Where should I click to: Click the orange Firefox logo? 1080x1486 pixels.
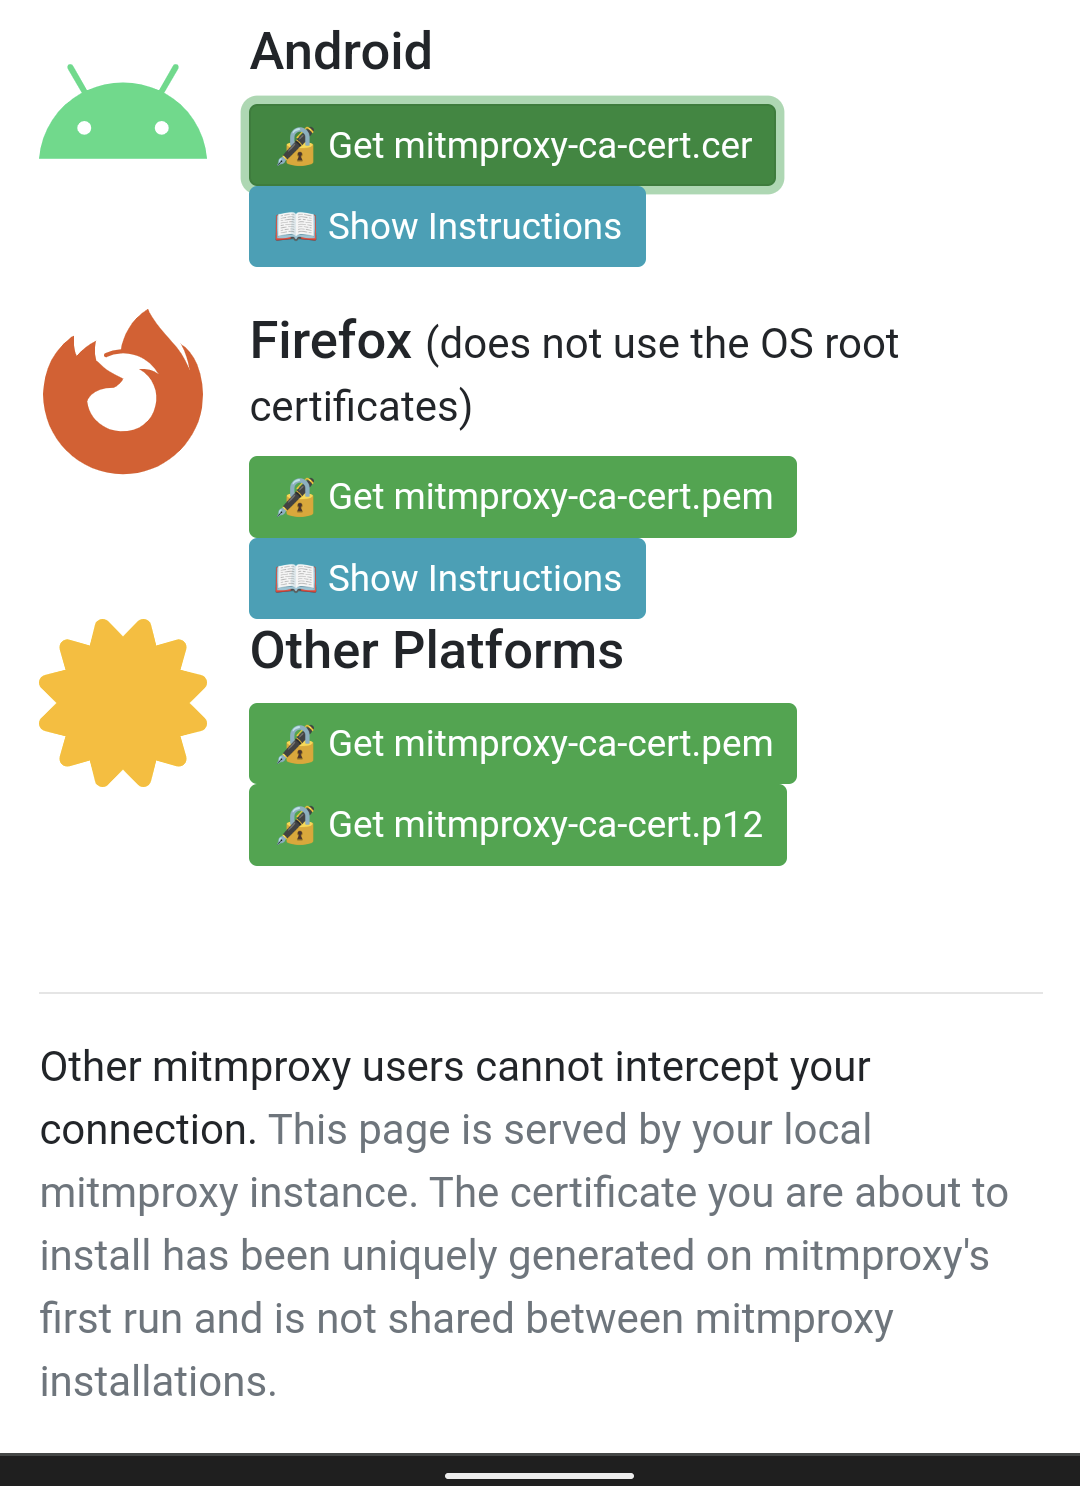pos(123,392)
